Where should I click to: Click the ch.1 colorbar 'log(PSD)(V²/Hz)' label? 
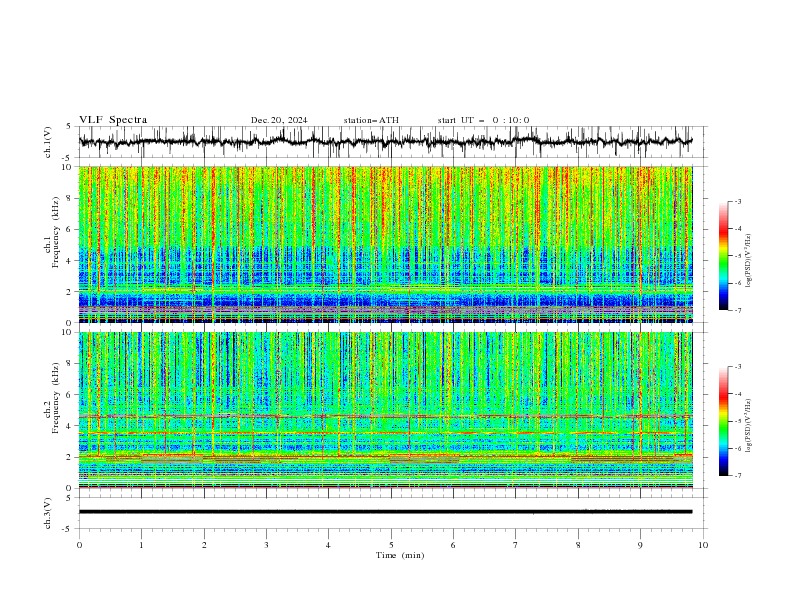[x=748, y=261]
